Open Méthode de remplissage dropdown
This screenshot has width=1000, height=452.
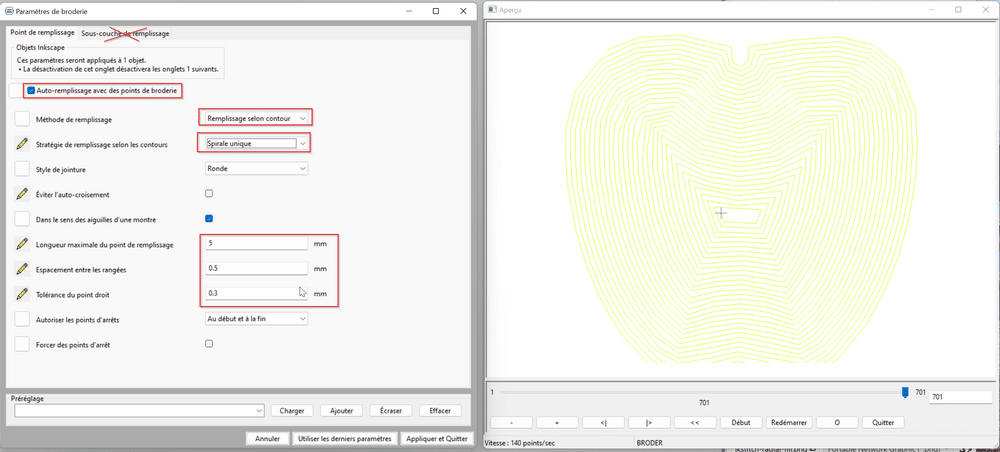(255, 118)
